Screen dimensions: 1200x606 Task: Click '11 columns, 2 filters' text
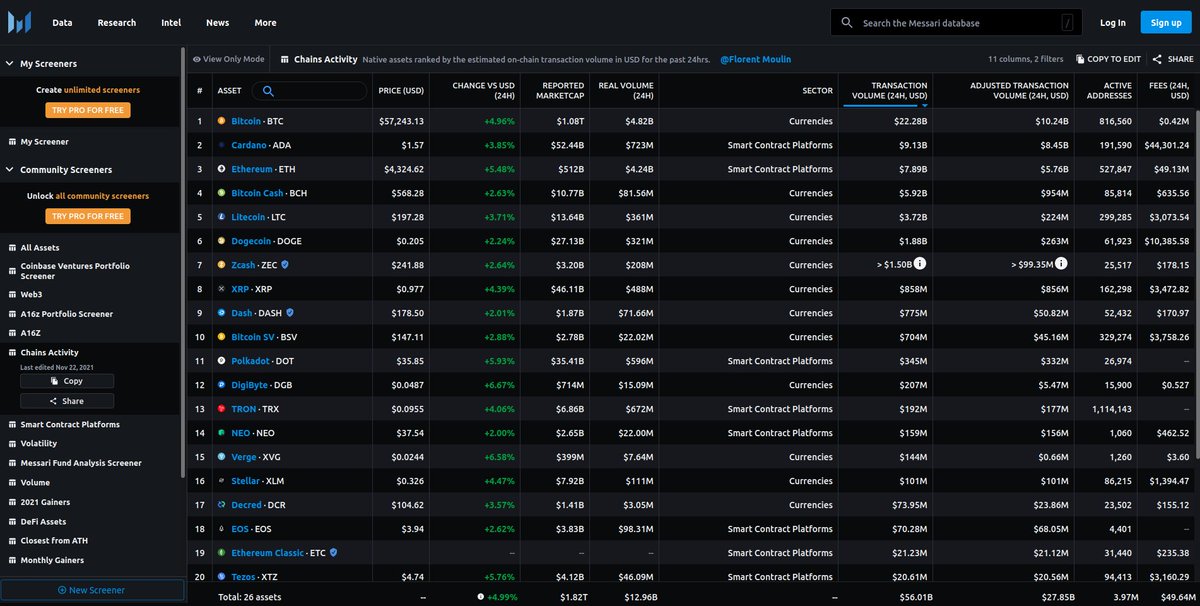[x=1026, y=60]
